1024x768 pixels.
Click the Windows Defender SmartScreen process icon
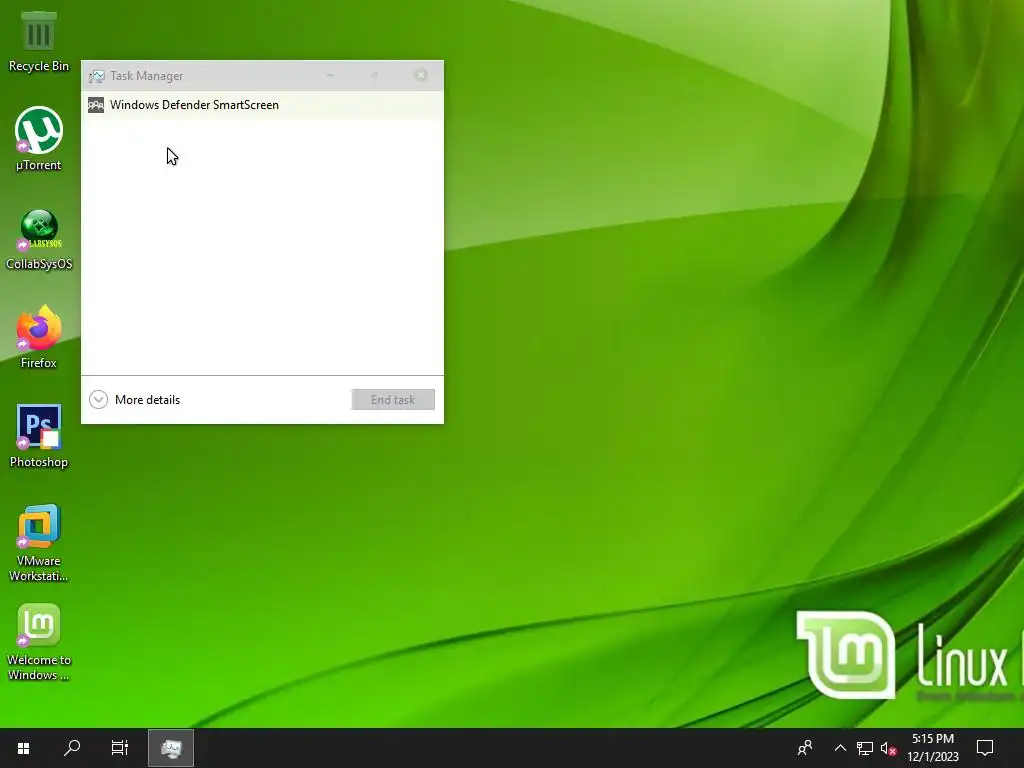96,105
